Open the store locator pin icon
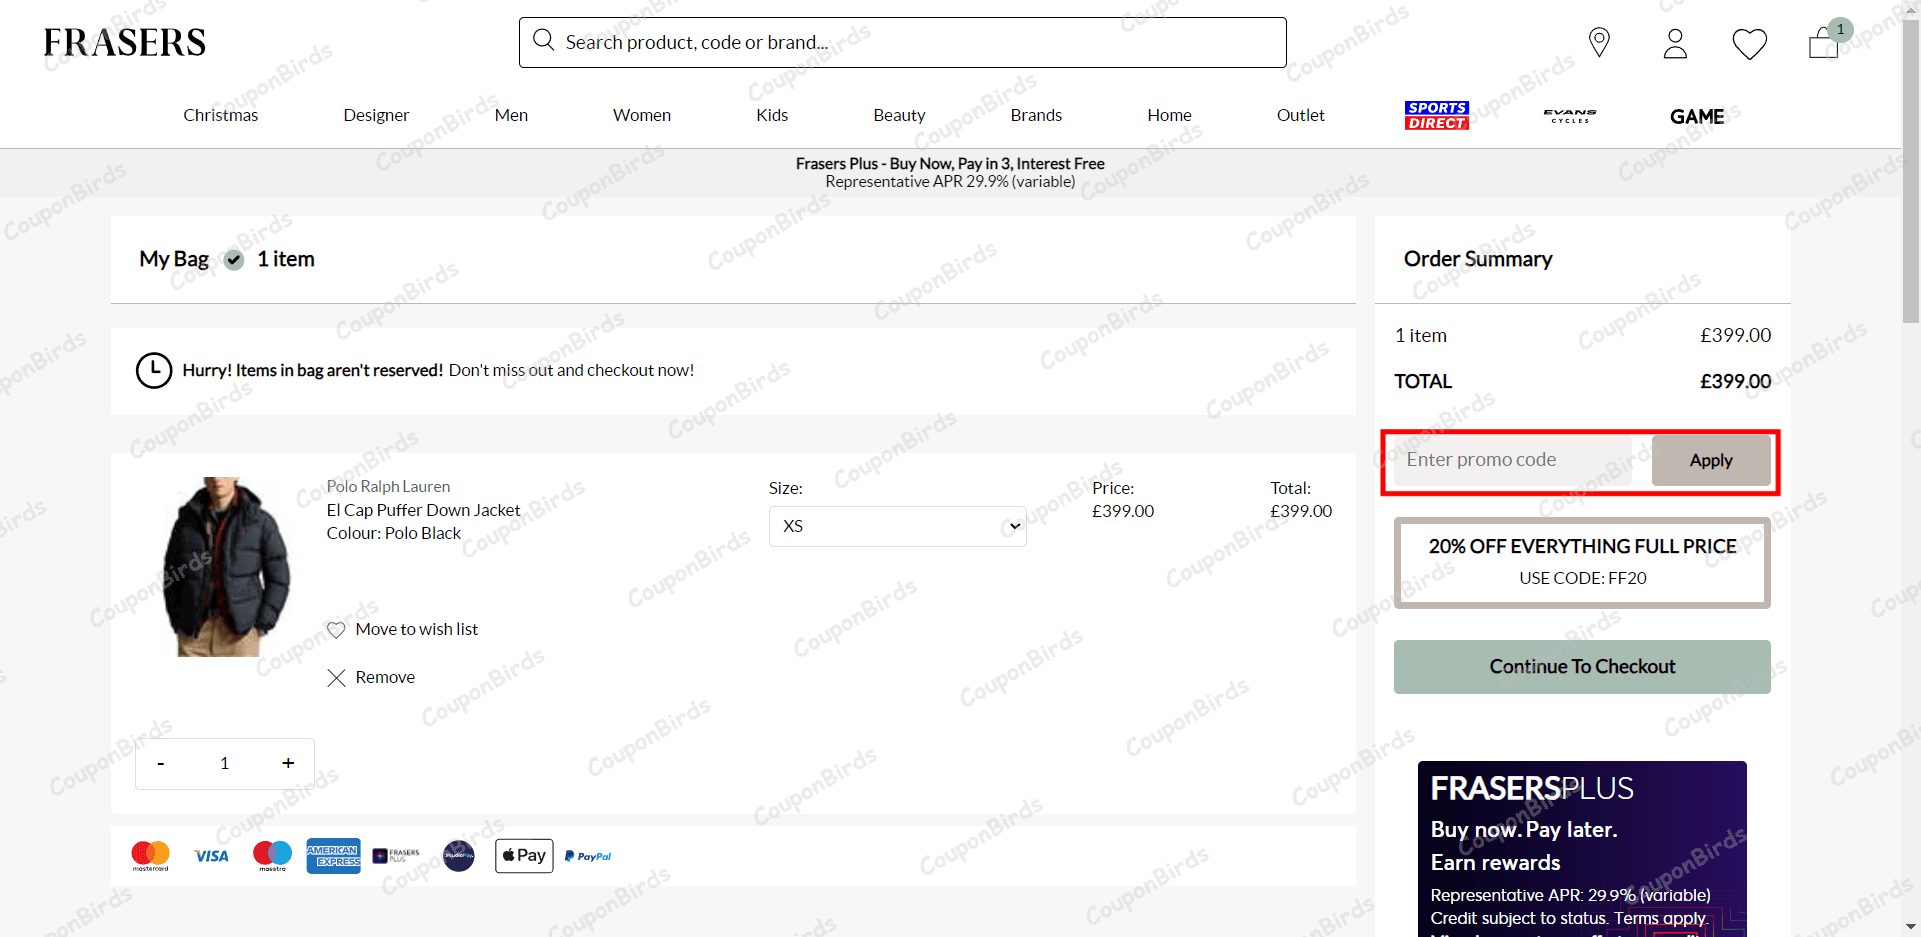 pos(1598,42)
